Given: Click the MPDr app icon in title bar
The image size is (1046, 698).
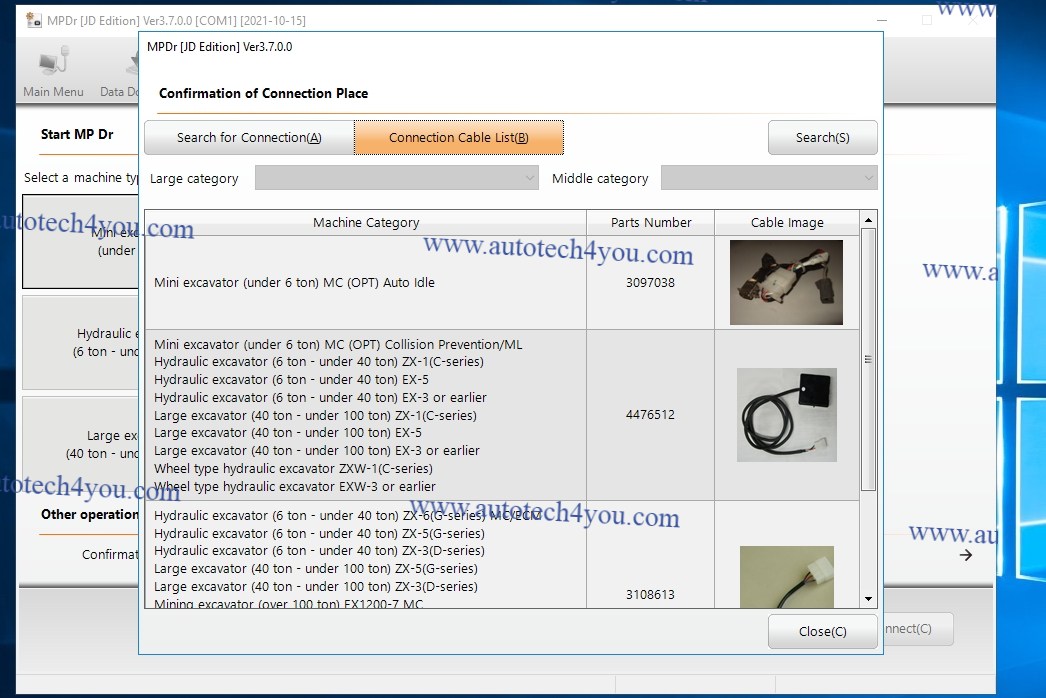Looking at the screenshot, I should (x=33, y=20).
